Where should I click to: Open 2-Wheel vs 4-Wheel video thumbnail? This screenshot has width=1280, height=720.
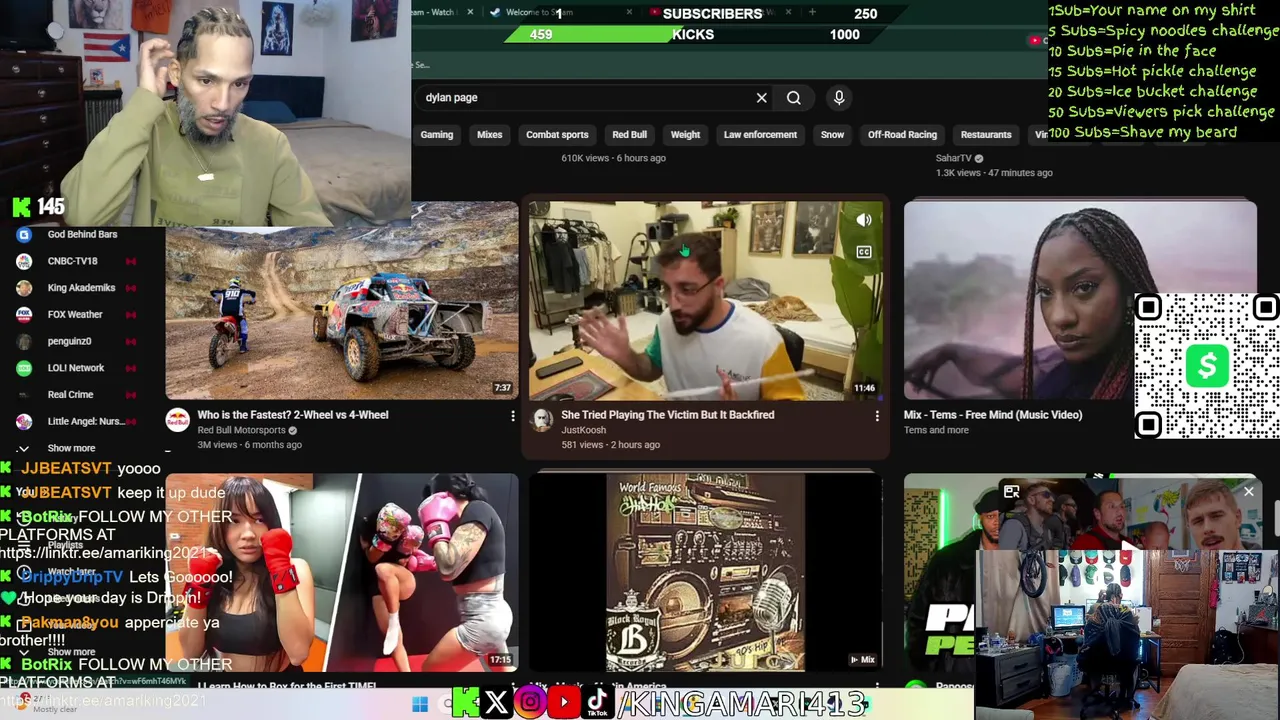pyautogui.click(x=342, y=300)
